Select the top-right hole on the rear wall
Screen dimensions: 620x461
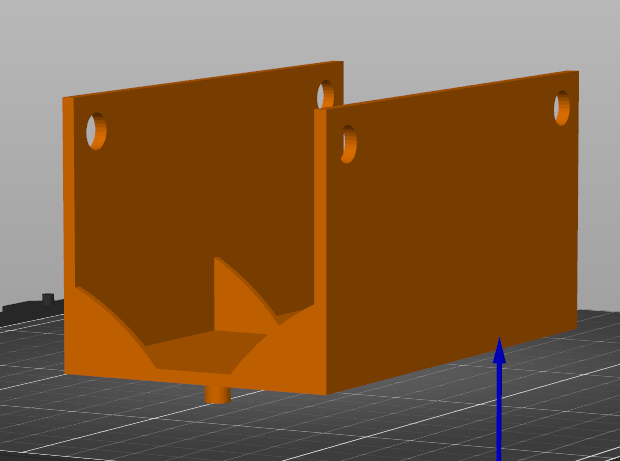click(325, 96)
